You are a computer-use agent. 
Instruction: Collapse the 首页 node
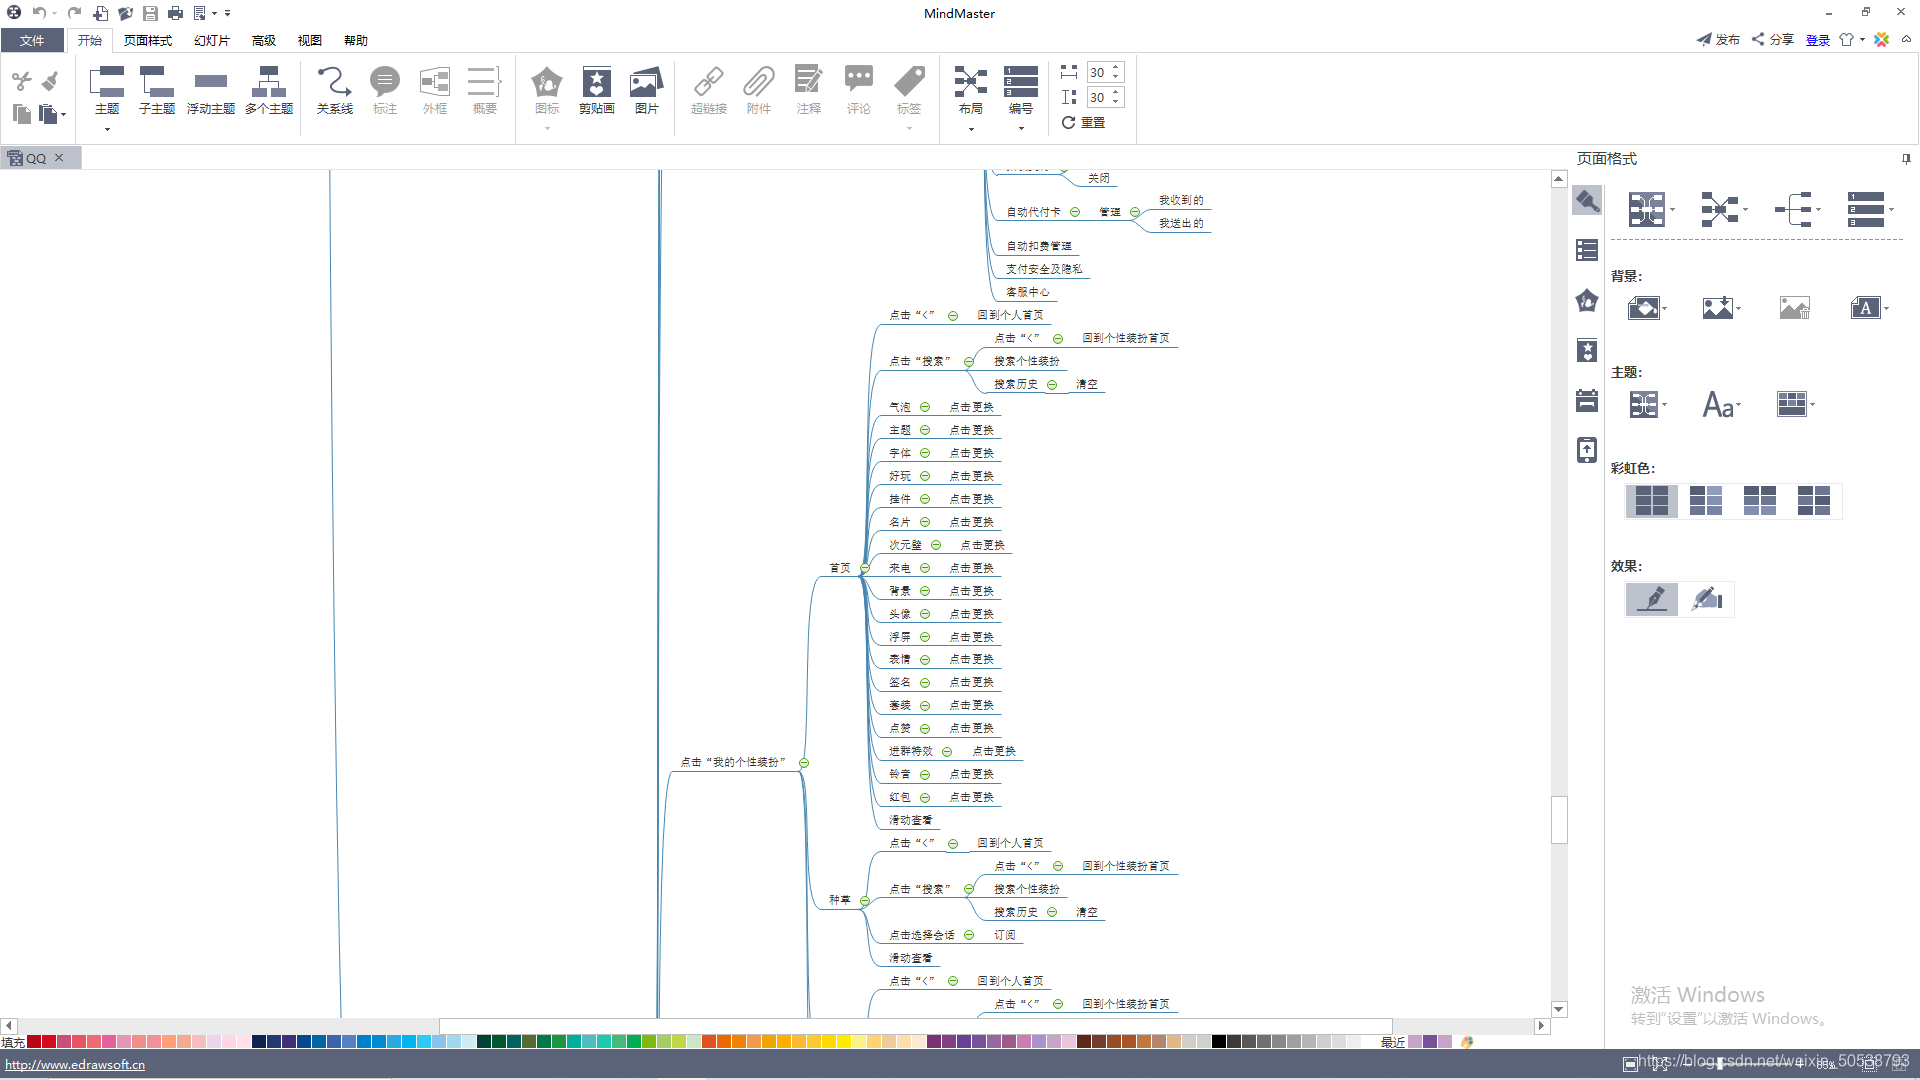pos(865,568)
